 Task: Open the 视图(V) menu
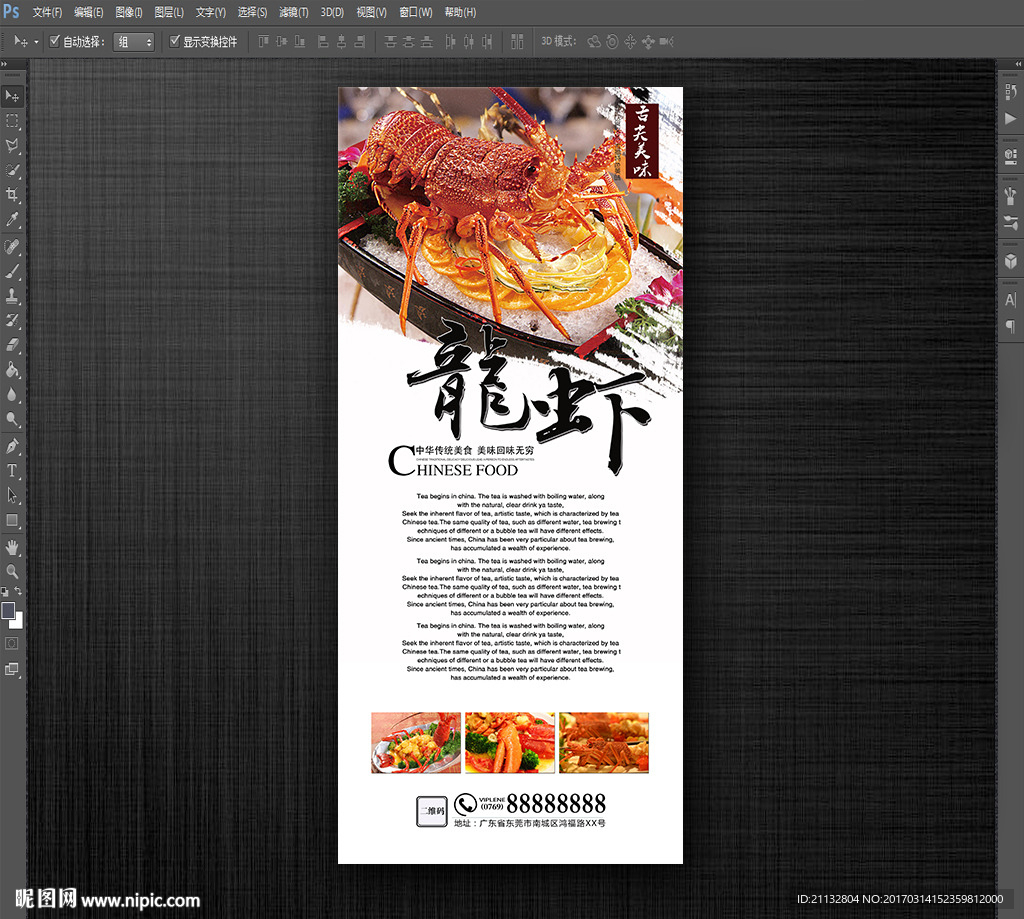pyautogui.click(x=372, y=12)
